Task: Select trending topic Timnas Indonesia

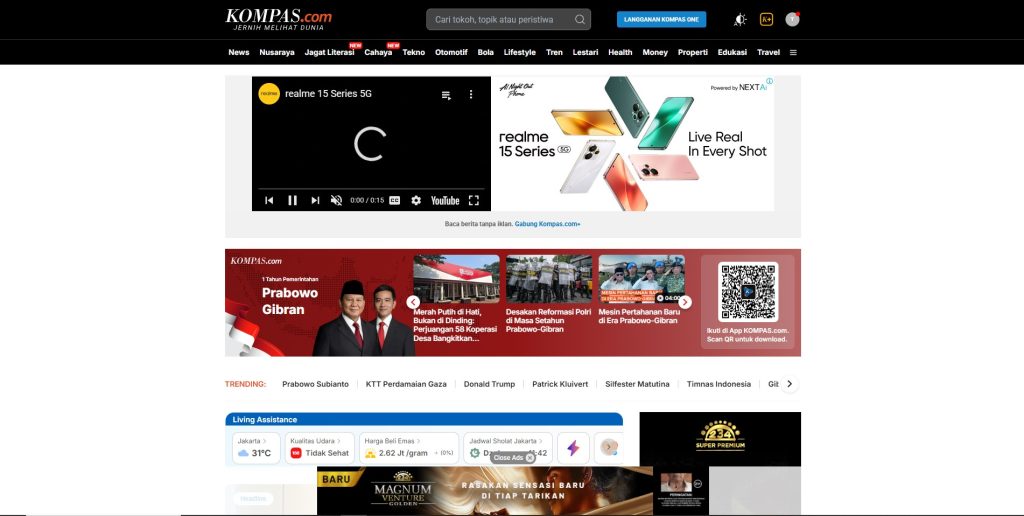Action: point(719,384)
